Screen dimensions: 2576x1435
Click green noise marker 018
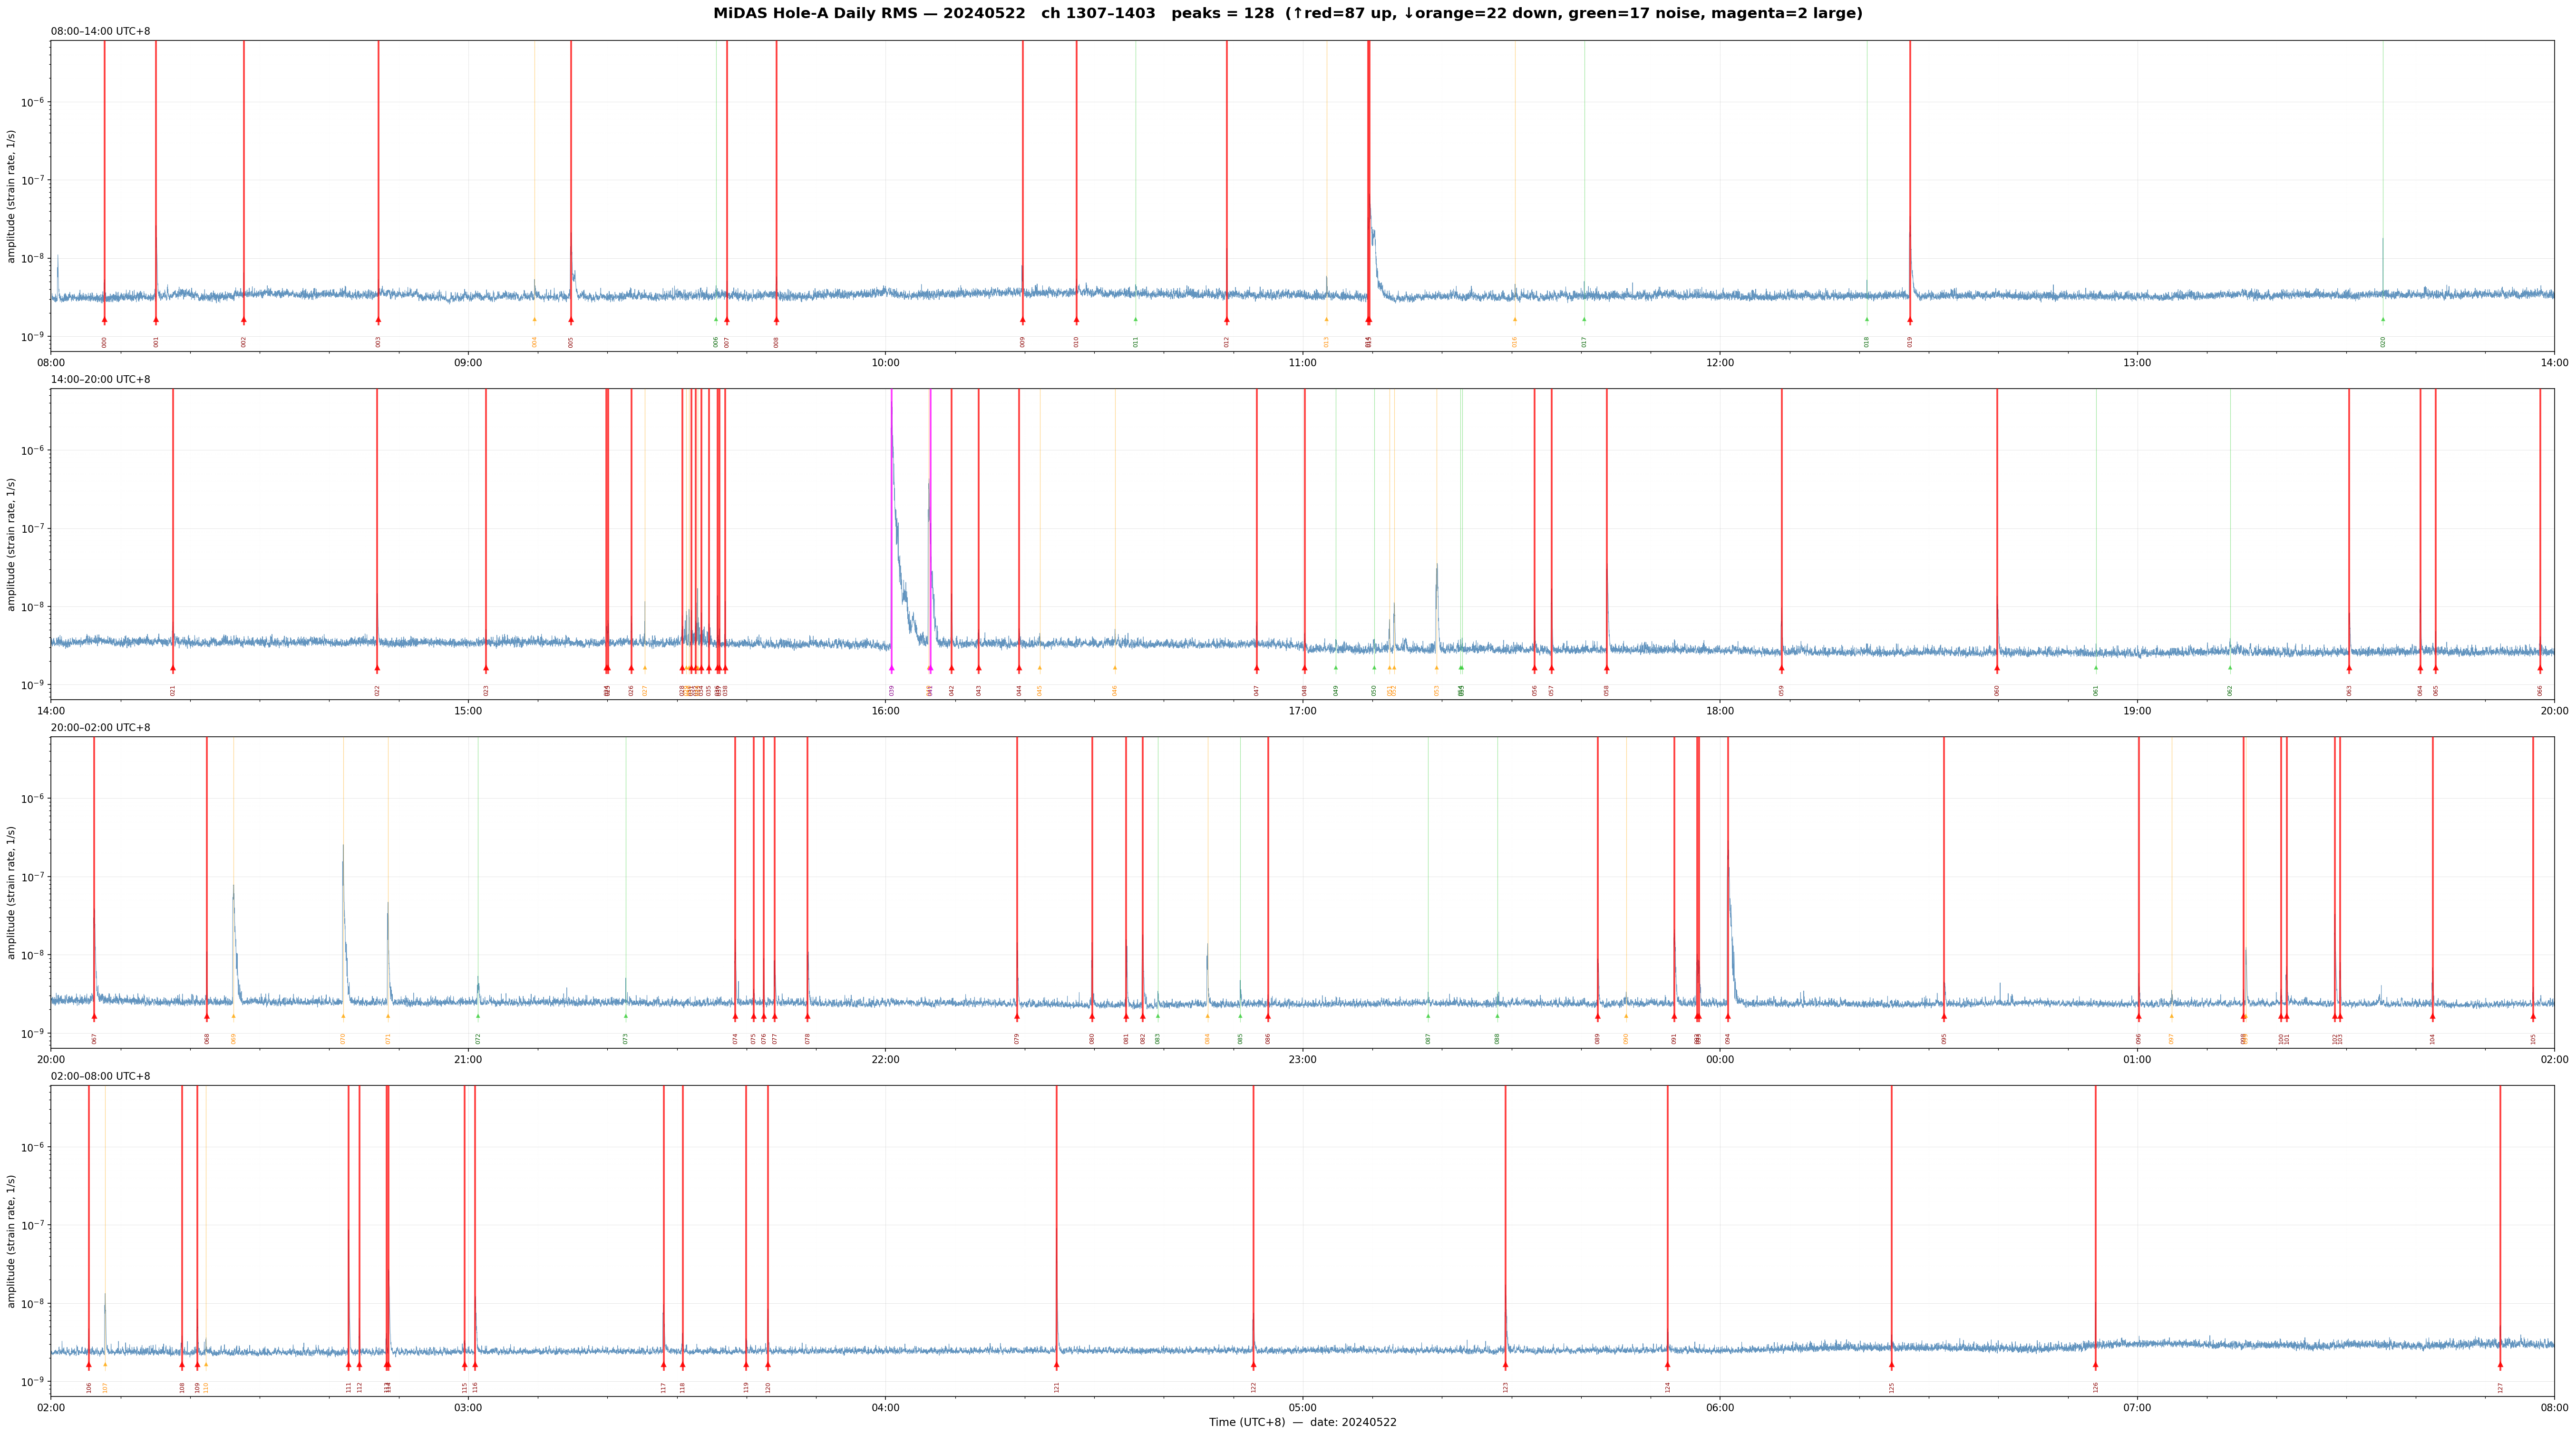(1866, 320)
